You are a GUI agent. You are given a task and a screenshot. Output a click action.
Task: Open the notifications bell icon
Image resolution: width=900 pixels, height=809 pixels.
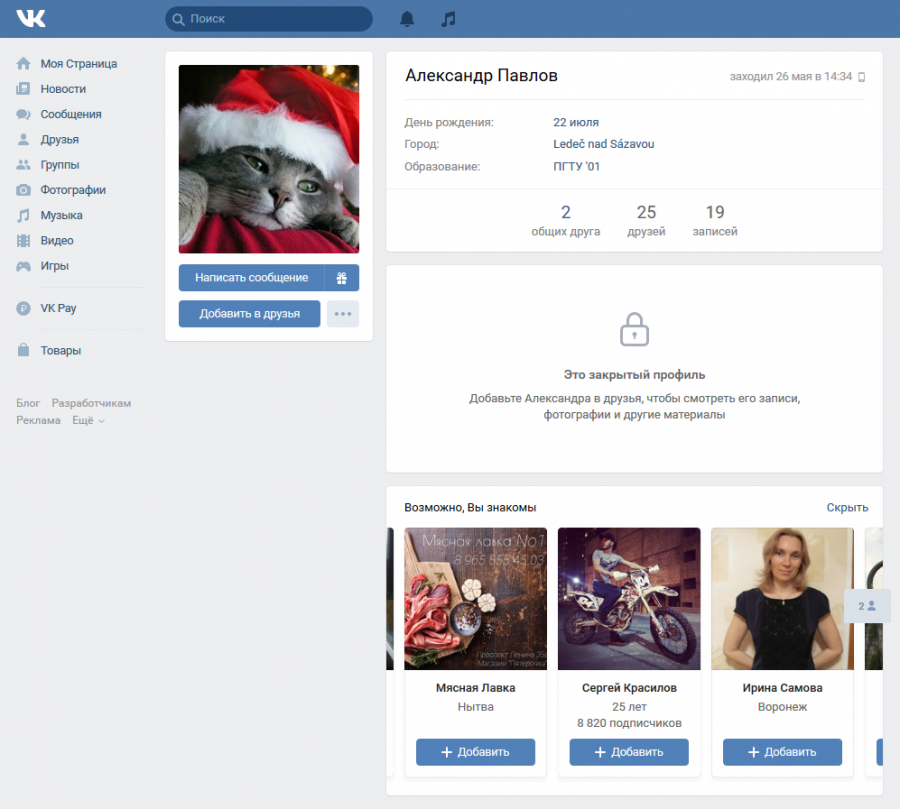click(x=407, y=19)
